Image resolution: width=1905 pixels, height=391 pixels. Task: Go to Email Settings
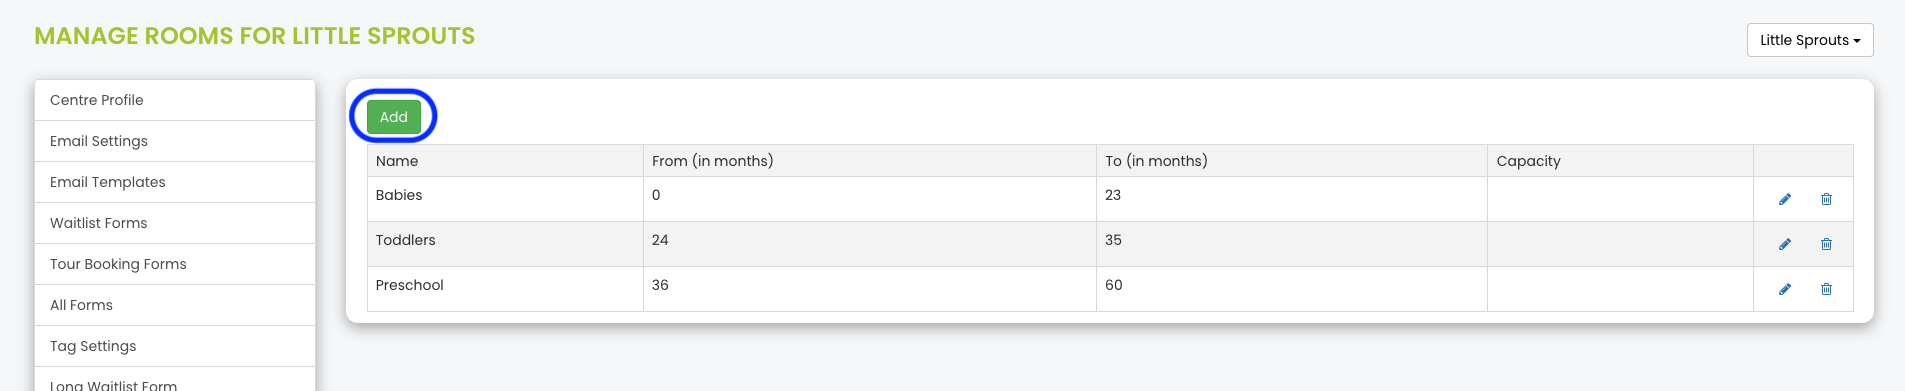(175, 141)
